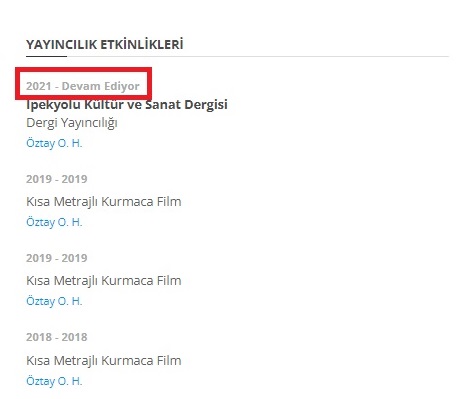The image size is (458, 399).
Task: Select the first 2019 Kısa Metrajlı Kurmaca Film
Action: [104, 202]
